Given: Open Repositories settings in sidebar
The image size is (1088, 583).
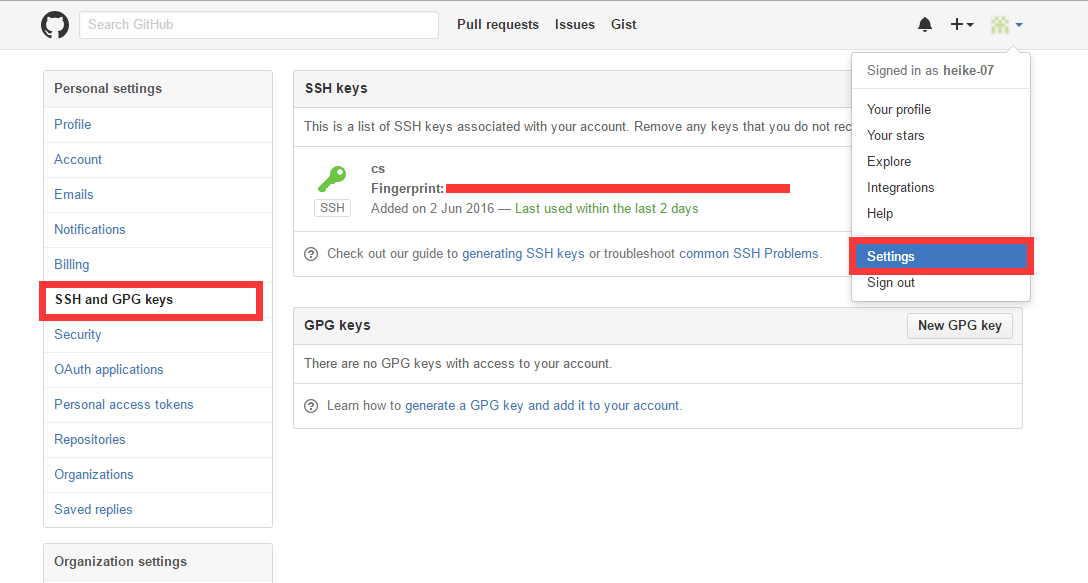Looking at the screenshot, I should tap(158, 440).
